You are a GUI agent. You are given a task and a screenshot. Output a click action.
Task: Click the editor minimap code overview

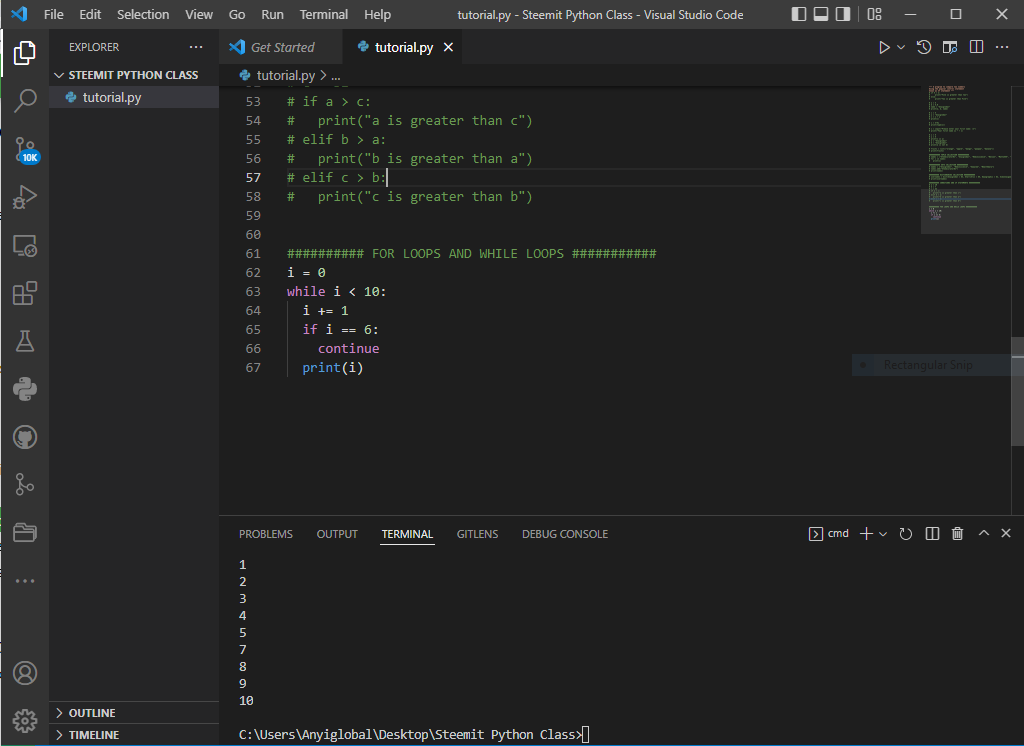point(965,150)
